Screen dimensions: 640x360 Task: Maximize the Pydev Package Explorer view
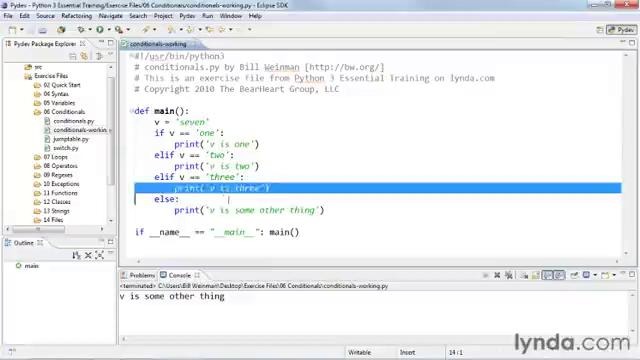click(x=110, y=43)
